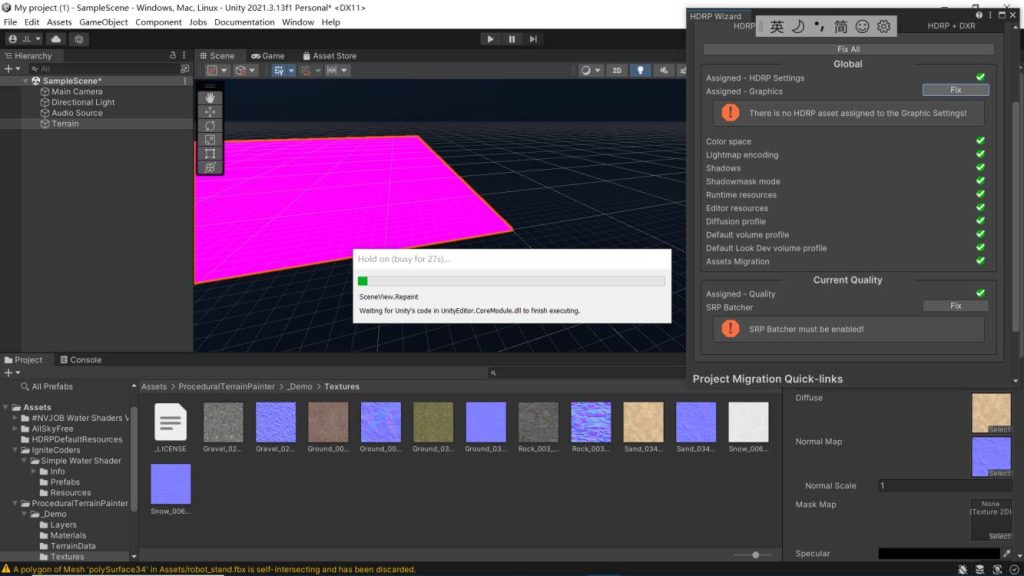Viewport: 1024px width, 576px height.
Task: Open Hierarchy create plus dropdown
Action: [x=12, y=69]
